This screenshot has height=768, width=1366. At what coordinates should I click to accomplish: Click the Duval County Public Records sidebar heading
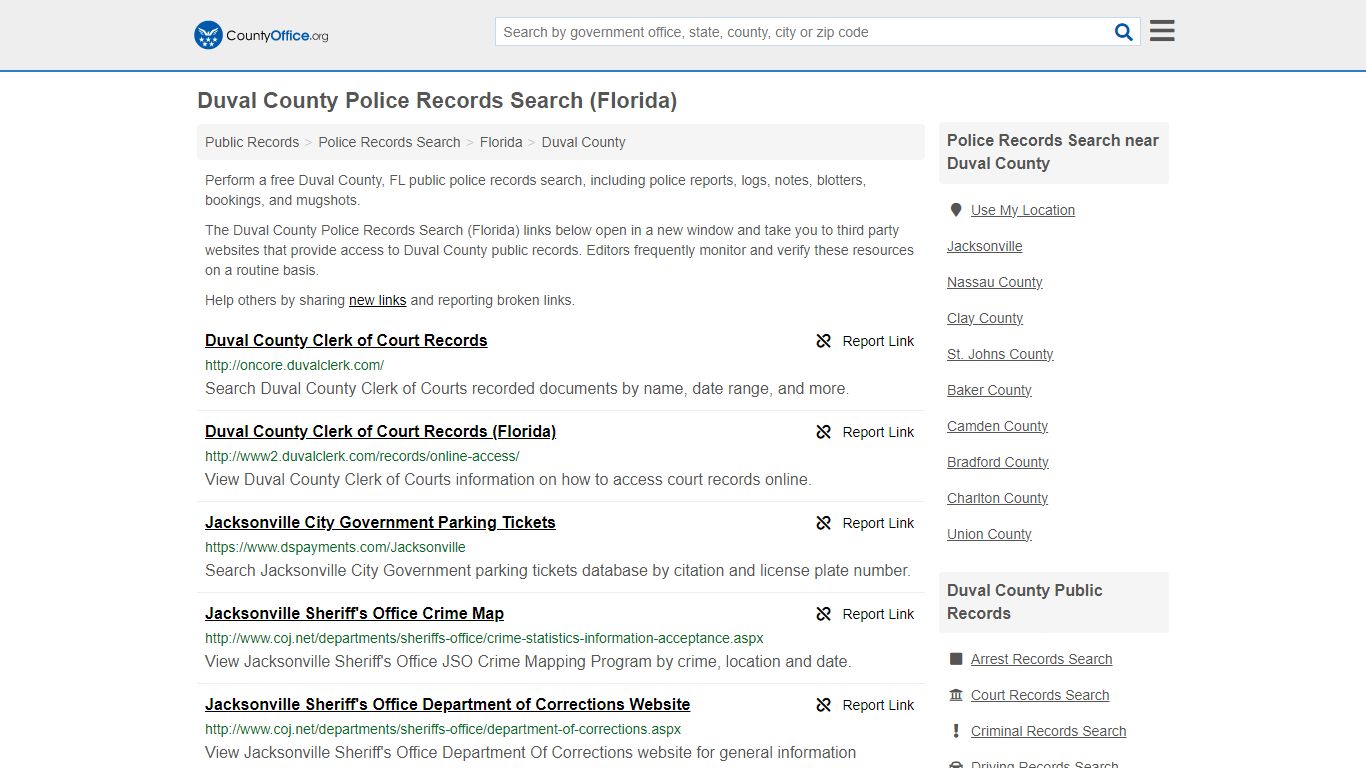tap(1025, 602)
